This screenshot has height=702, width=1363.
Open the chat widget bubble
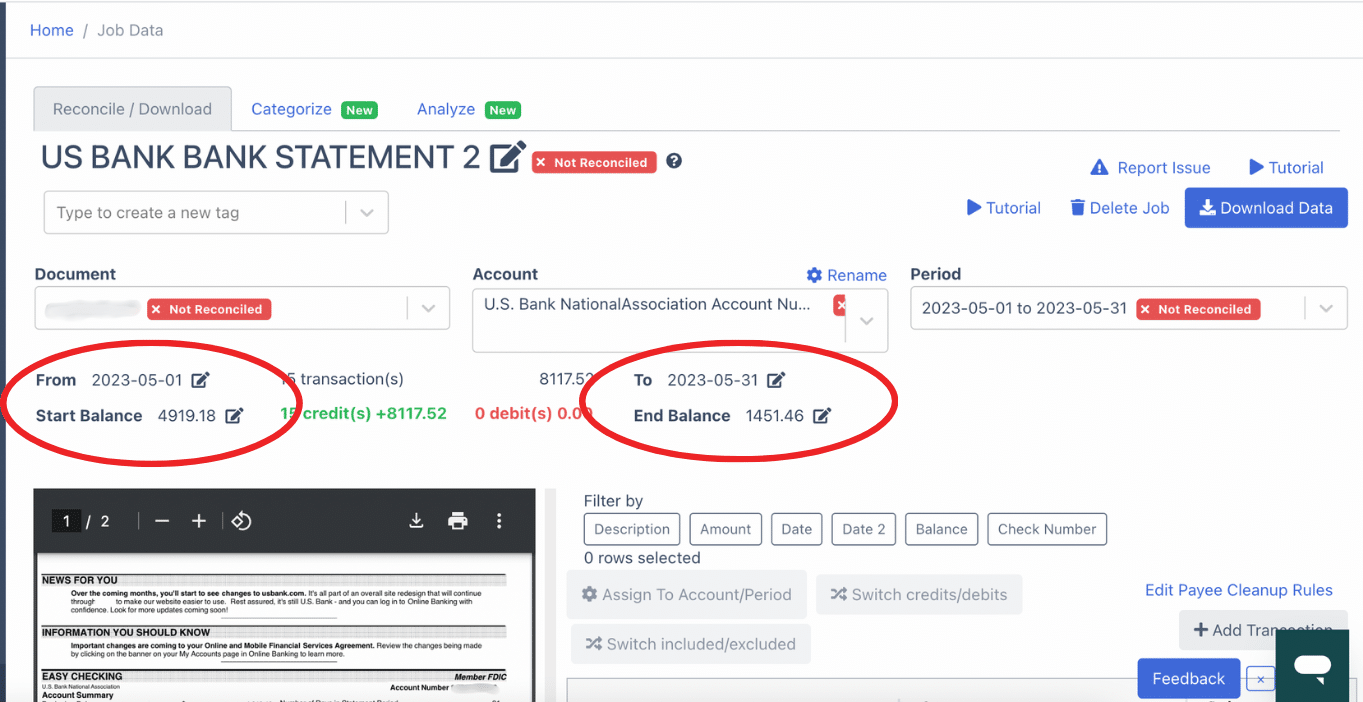point(1312,665)
